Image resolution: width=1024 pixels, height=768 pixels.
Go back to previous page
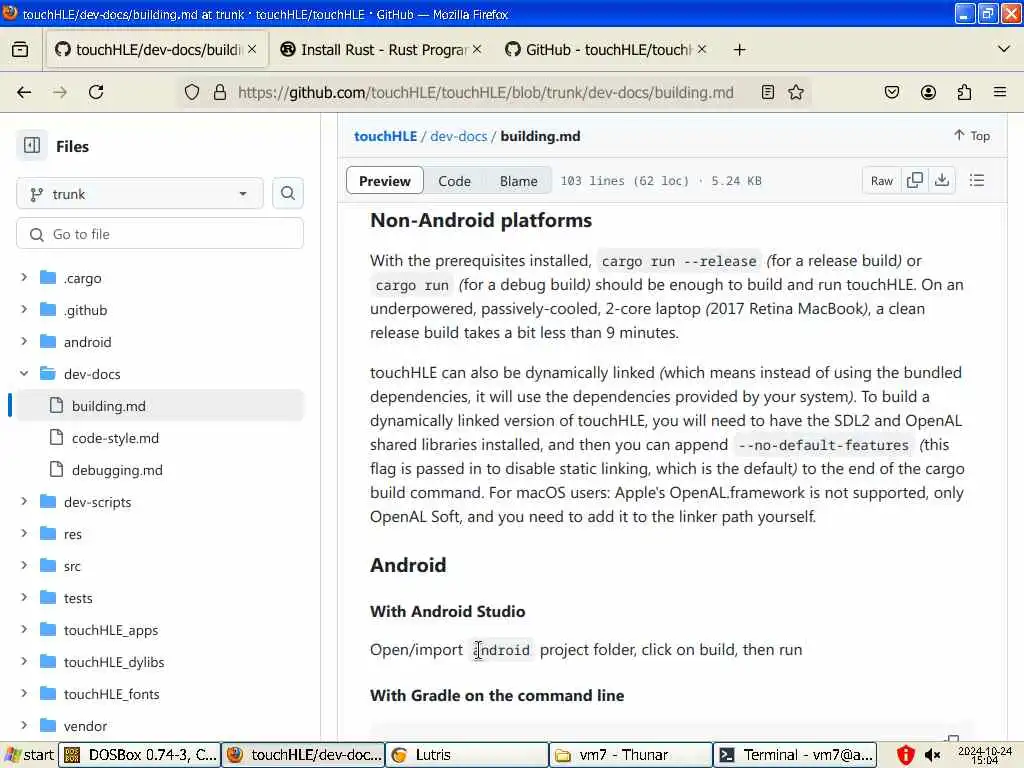point(24,92)
